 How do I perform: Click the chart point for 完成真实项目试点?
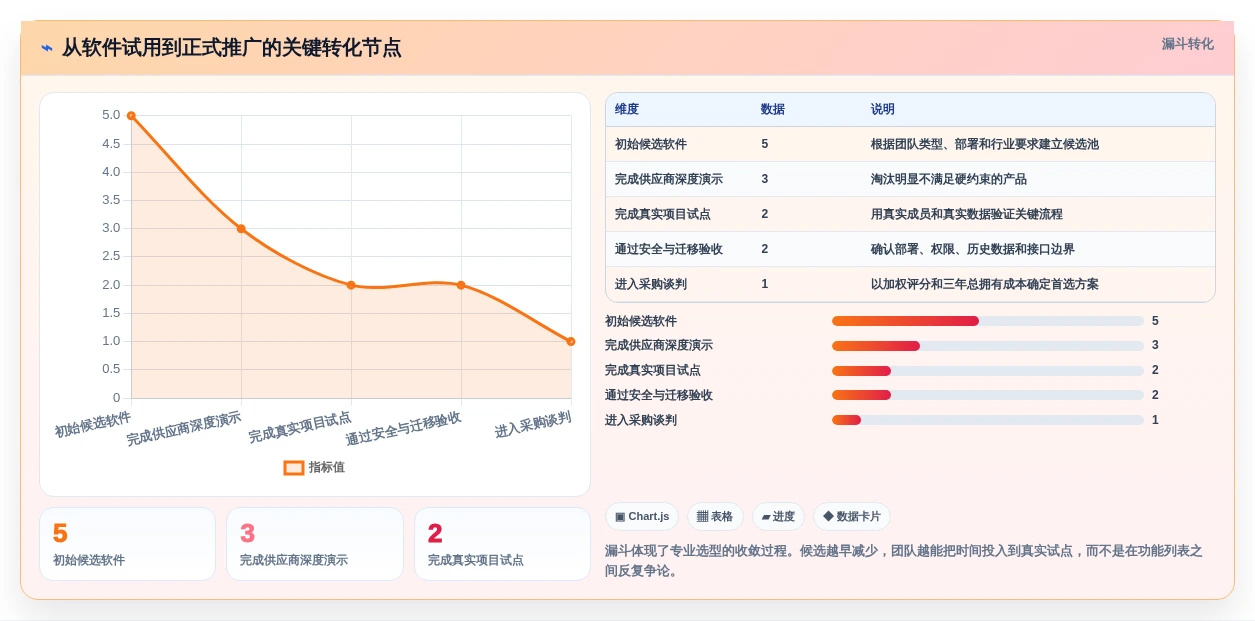tap(351, 285)
